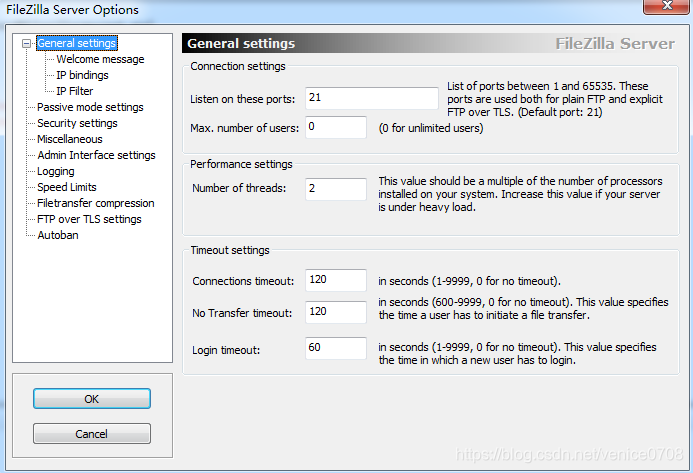
Task: Click the No Transfer timeout field
Action: pyautogui.click(x=336, y=312)
